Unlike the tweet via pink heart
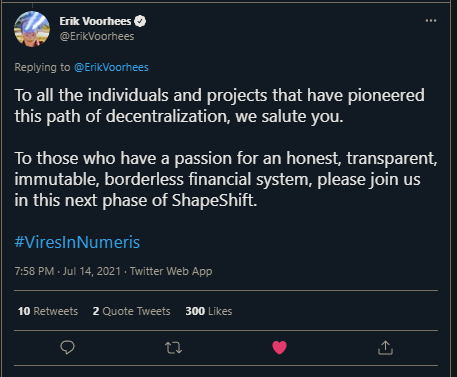Screen dimensions: 457x377 point(279,347)
